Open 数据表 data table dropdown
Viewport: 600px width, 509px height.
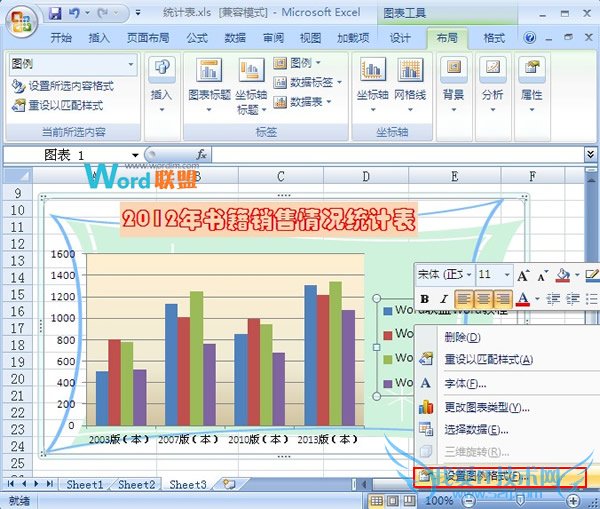point(302,102)
